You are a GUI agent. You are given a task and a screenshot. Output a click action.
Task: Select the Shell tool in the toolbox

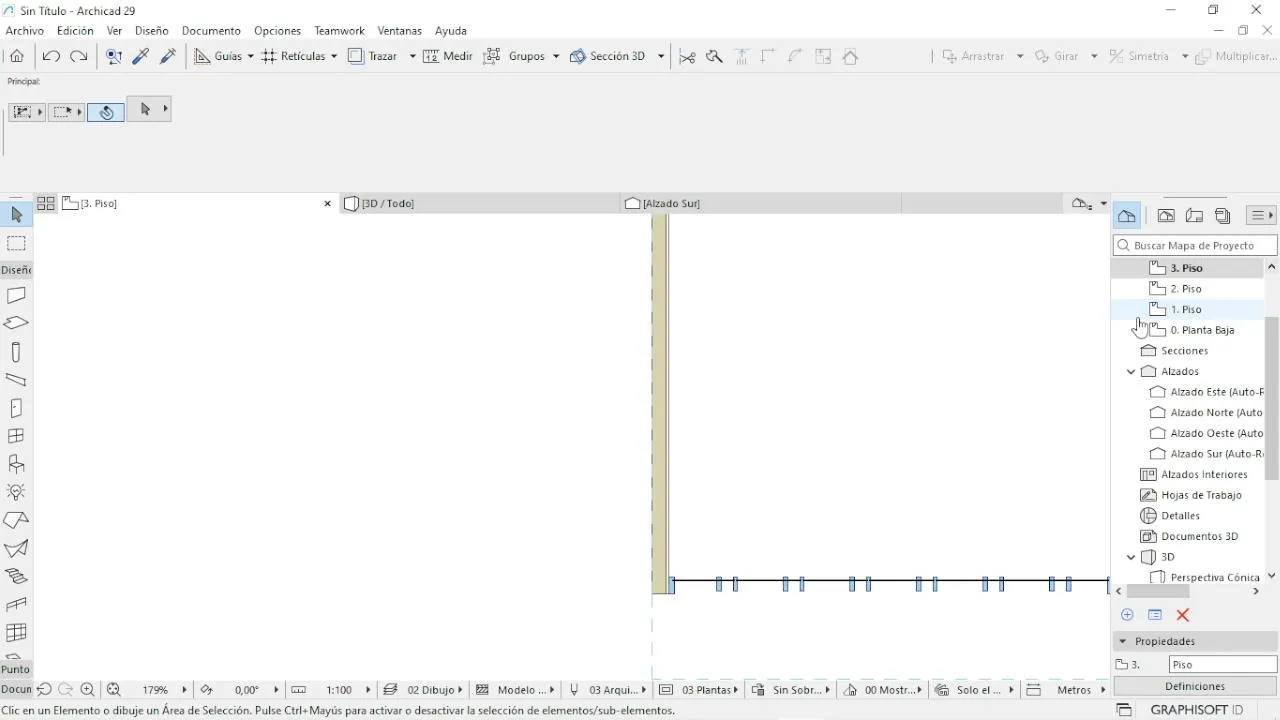coord(16,548)
